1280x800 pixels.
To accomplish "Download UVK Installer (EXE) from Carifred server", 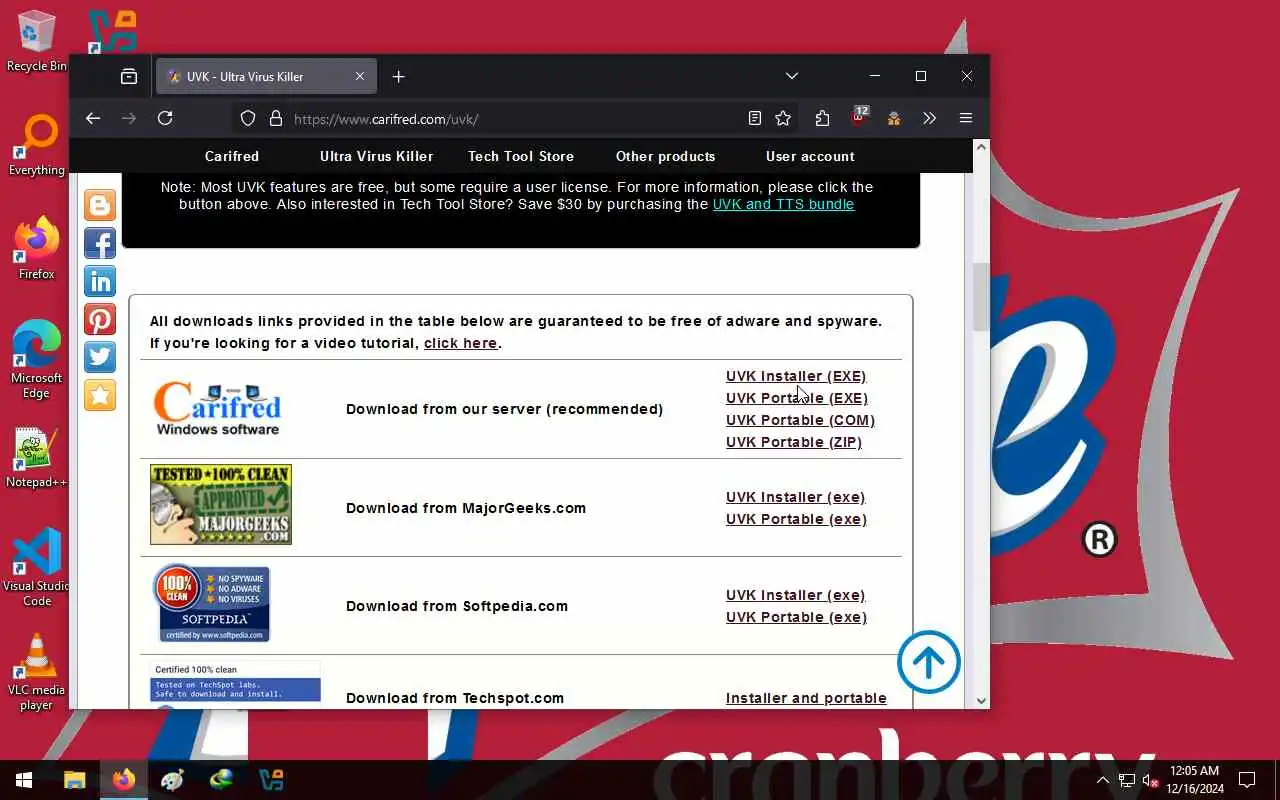I will point(796,376).
